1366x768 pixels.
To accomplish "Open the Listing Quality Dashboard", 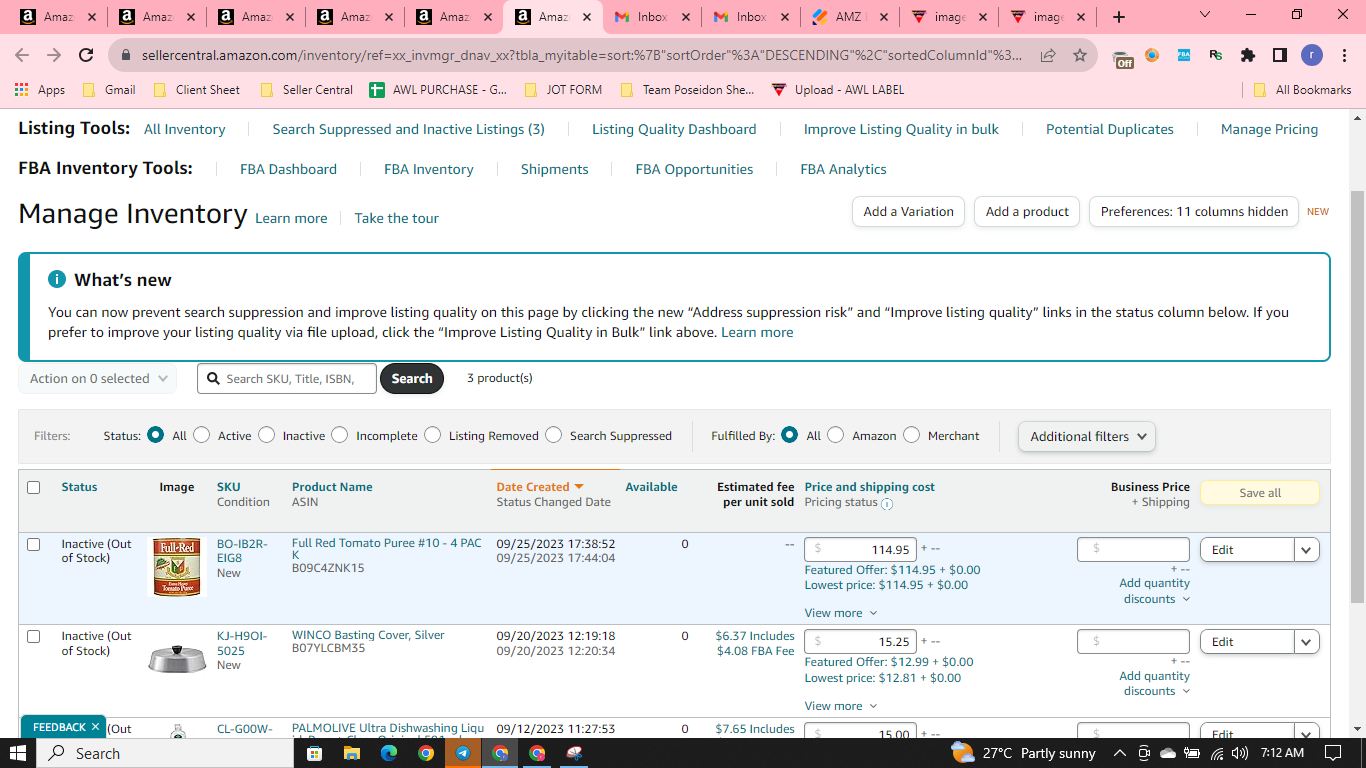I will click(674, 129).
